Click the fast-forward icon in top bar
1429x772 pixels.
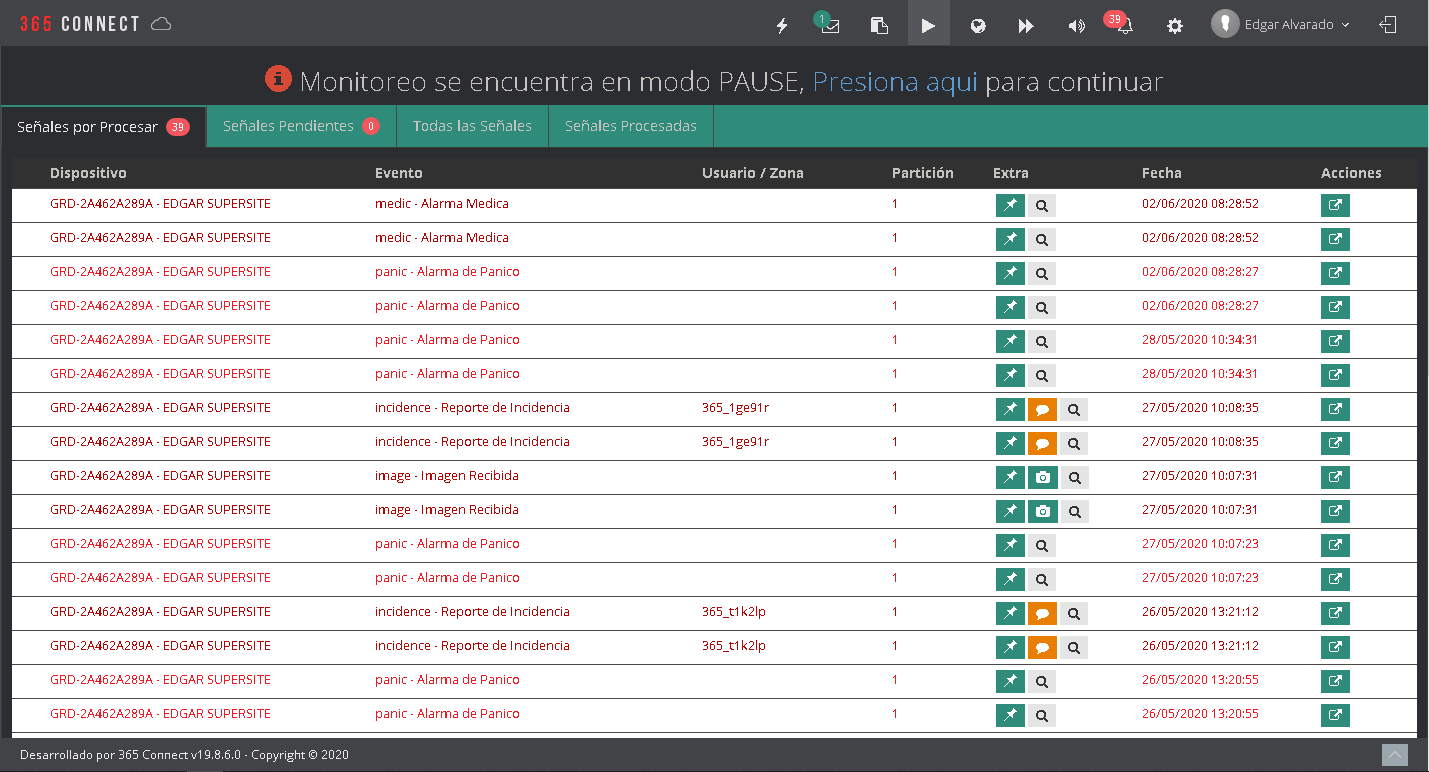pos(1026,26)
